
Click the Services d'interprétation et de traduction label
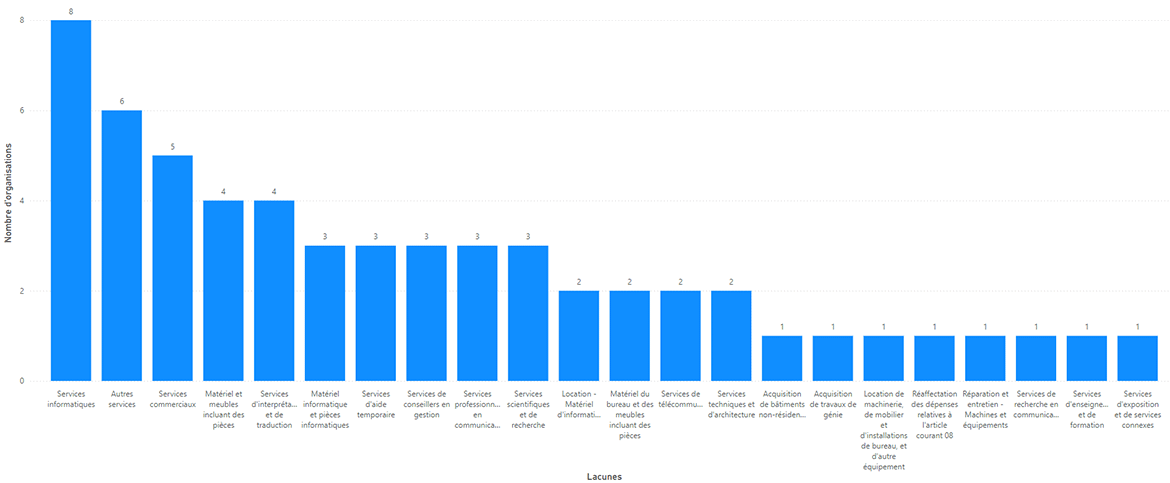point(274,409)
